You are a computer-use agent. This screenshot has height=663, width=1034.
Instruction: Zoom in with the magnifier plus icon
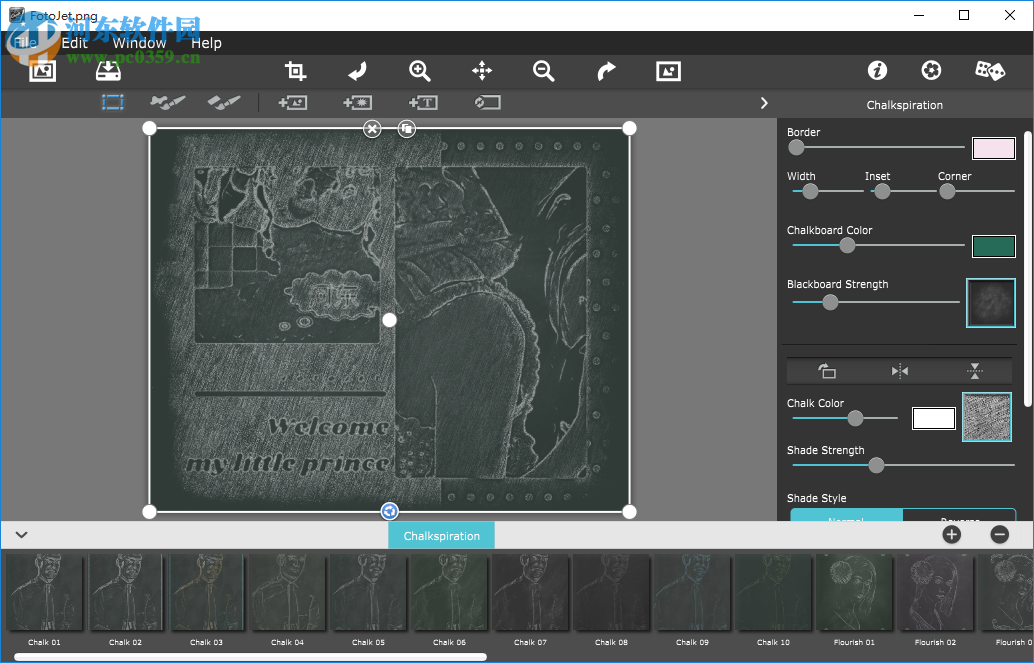point(420,71)
